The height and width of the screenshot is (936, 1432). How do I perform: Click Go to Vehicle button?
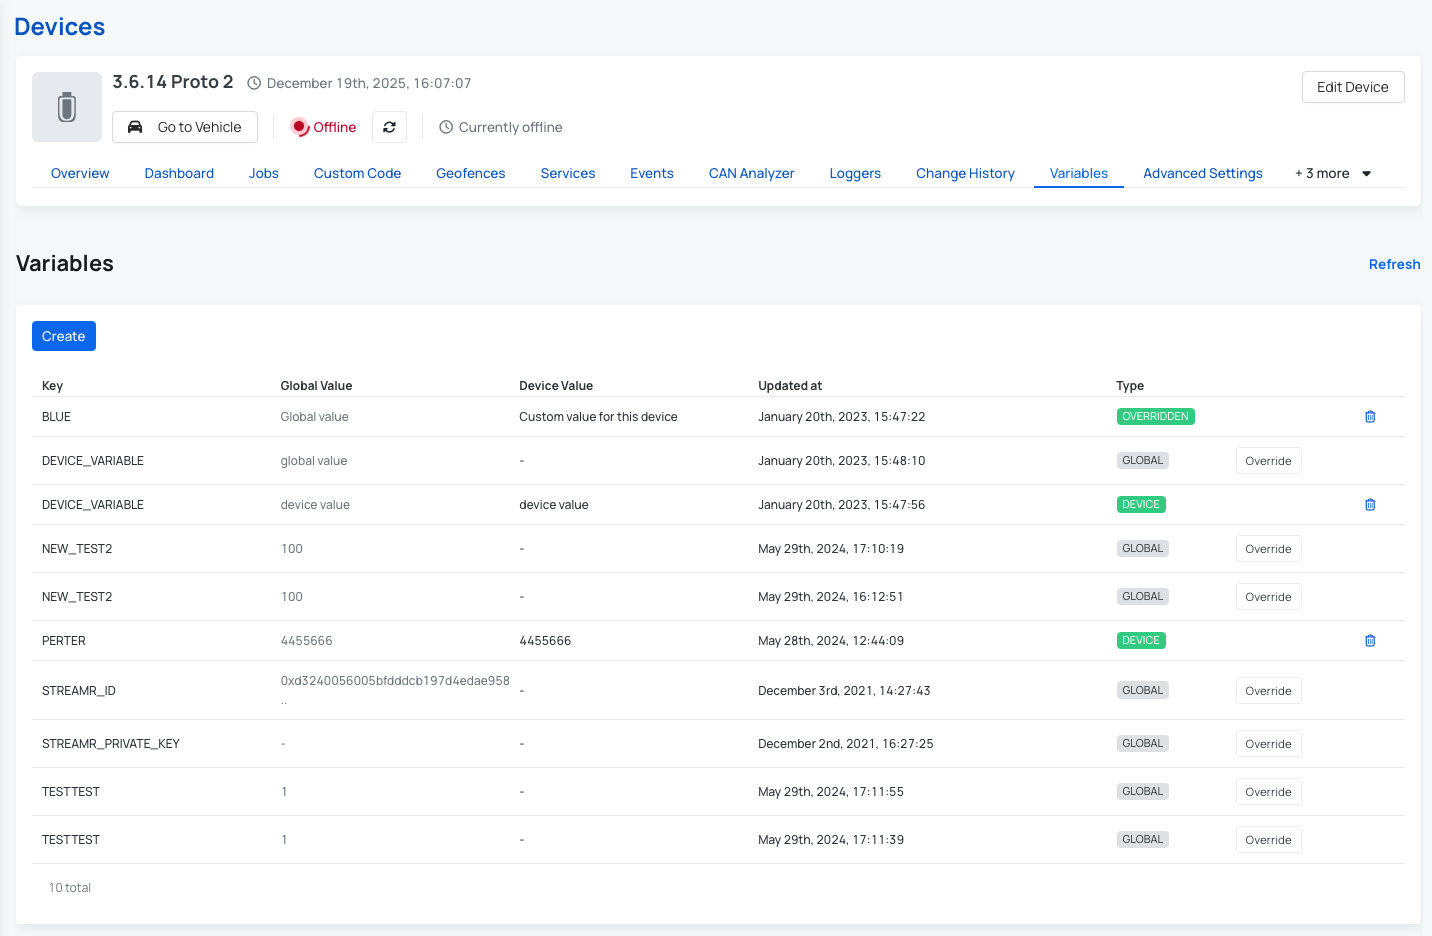pos(185,127)
